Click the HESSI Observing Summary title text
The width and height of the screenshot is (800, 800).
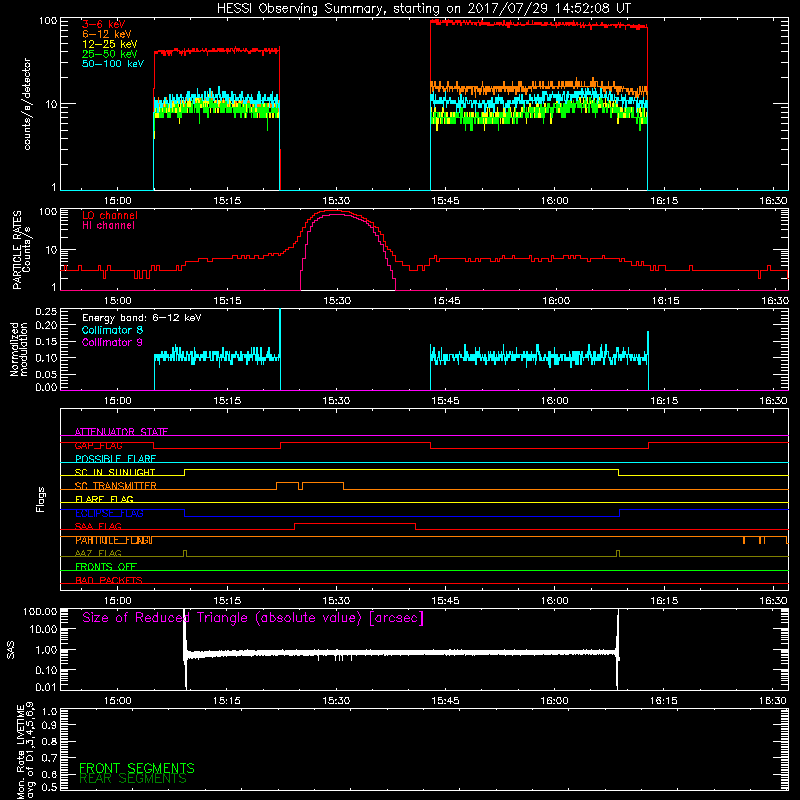tap(423, 9)
